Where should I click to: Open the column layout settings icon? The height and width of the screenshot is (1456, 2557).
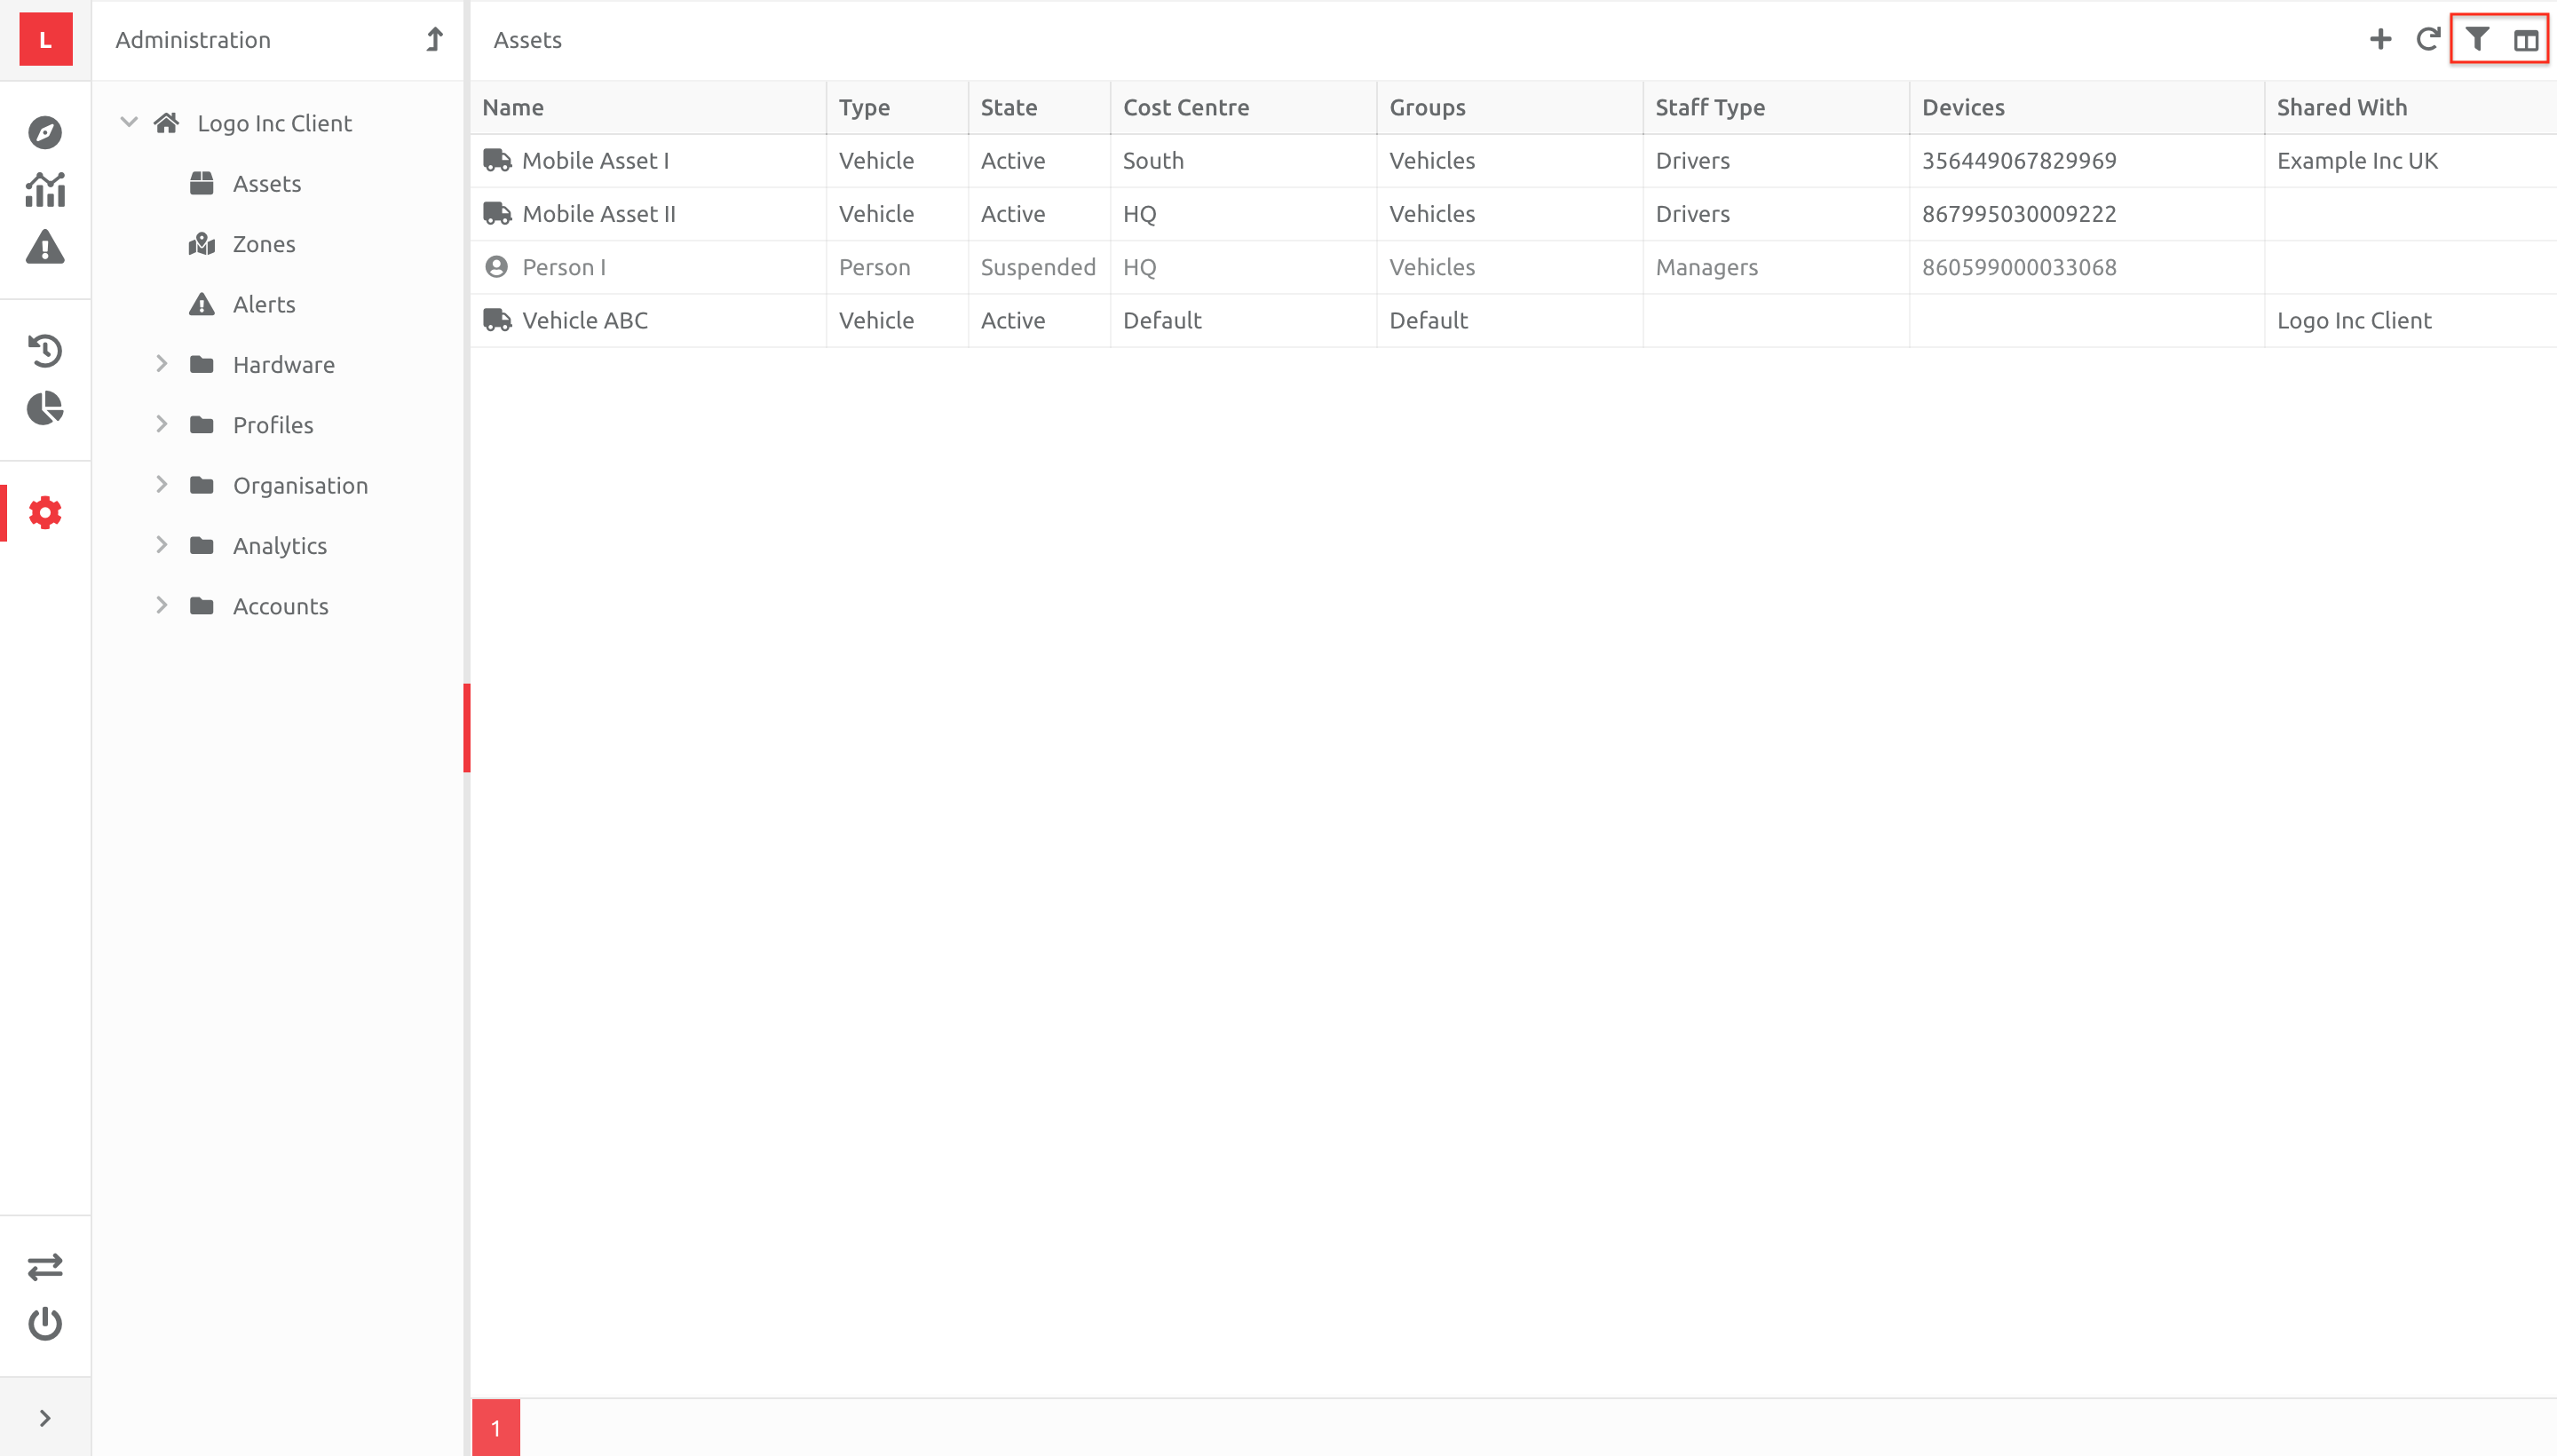tap(2526, 39)
